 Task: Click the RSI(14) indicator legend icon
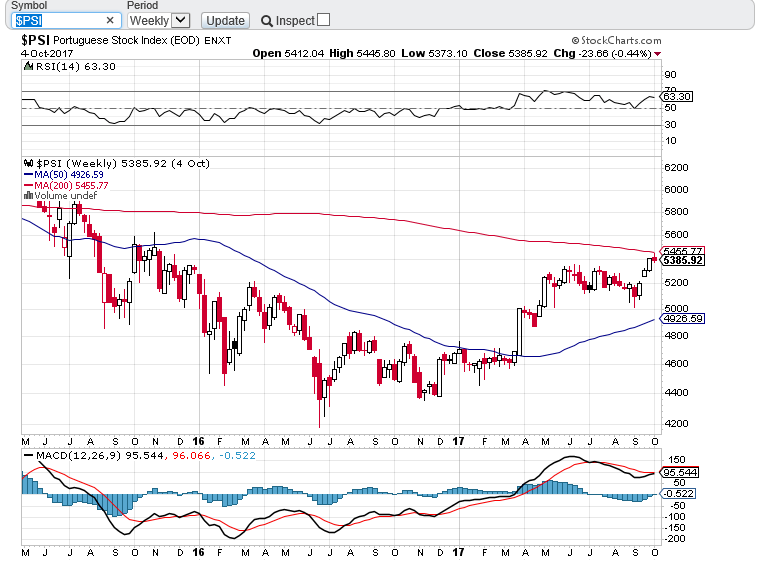[28, 66]
